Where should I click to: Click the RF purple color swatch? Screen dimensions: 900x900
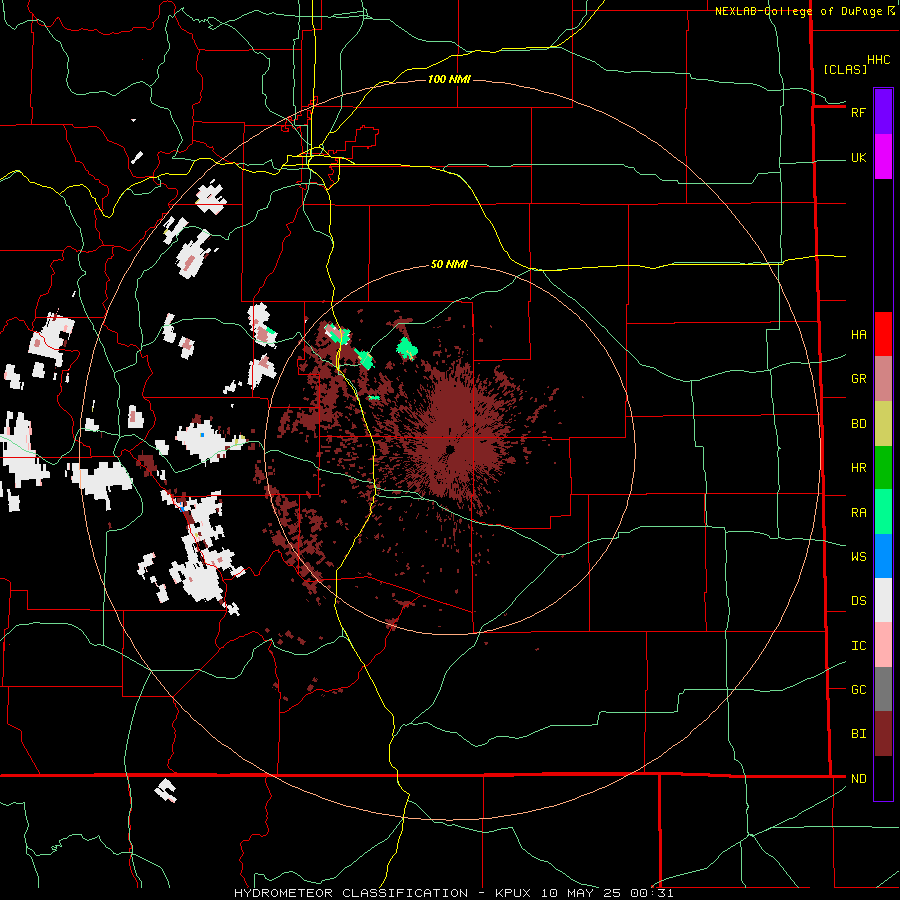(x=883, y=112)
